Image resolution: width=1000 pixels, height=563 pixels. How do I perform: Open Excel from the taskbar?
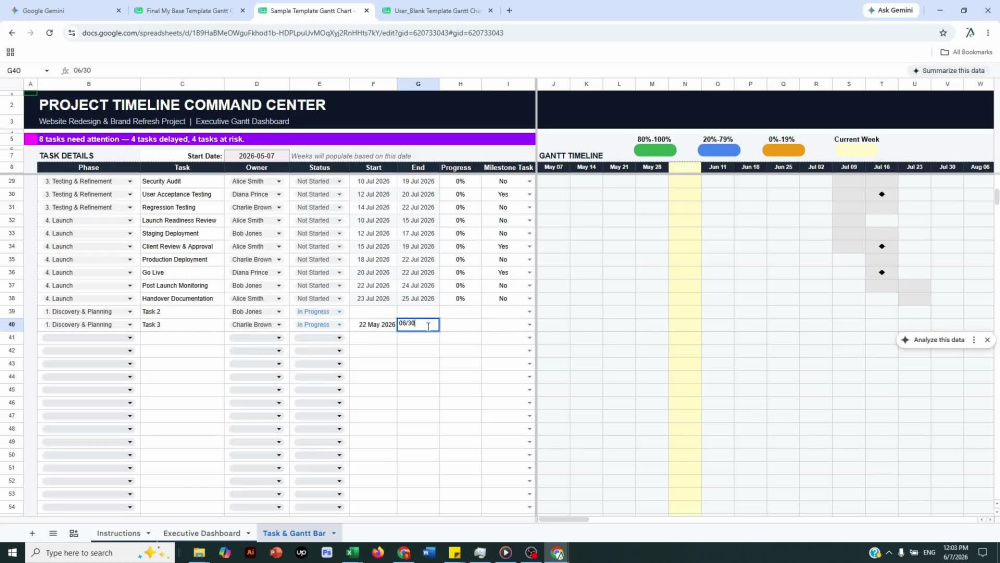click(x=353, y=552)
